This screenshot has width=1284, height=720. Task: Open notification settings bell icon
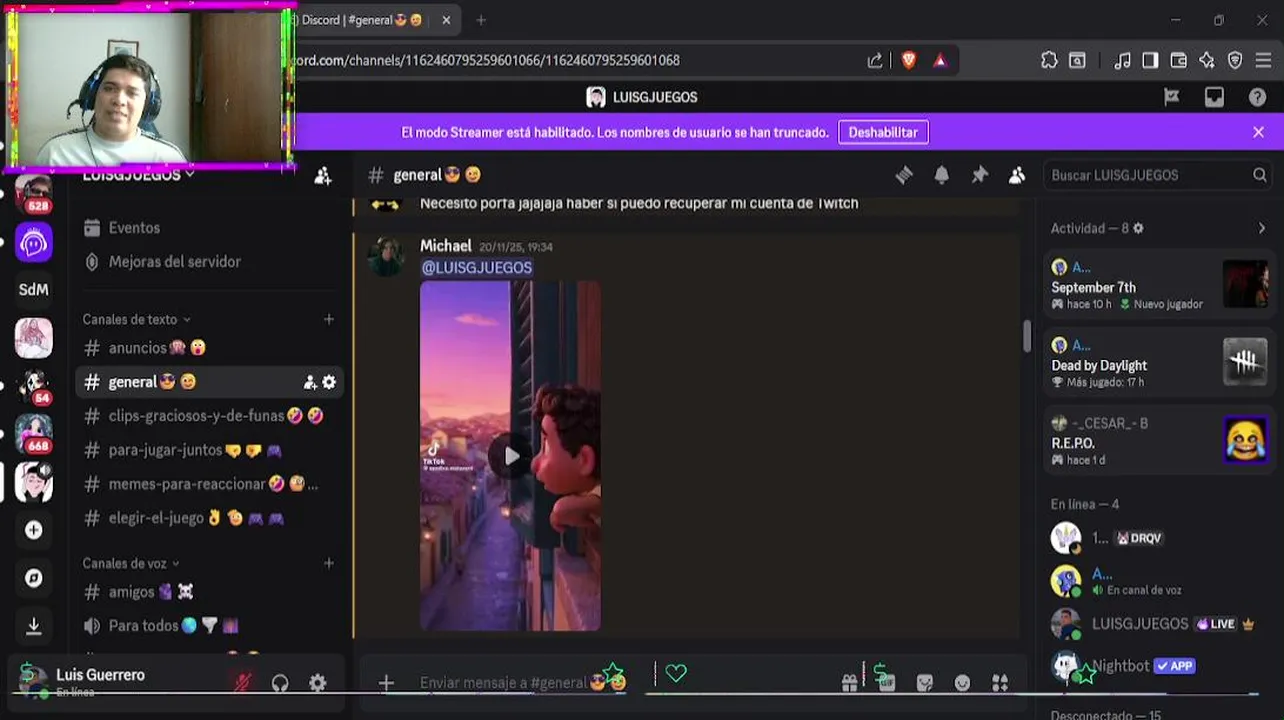point(941,175)
